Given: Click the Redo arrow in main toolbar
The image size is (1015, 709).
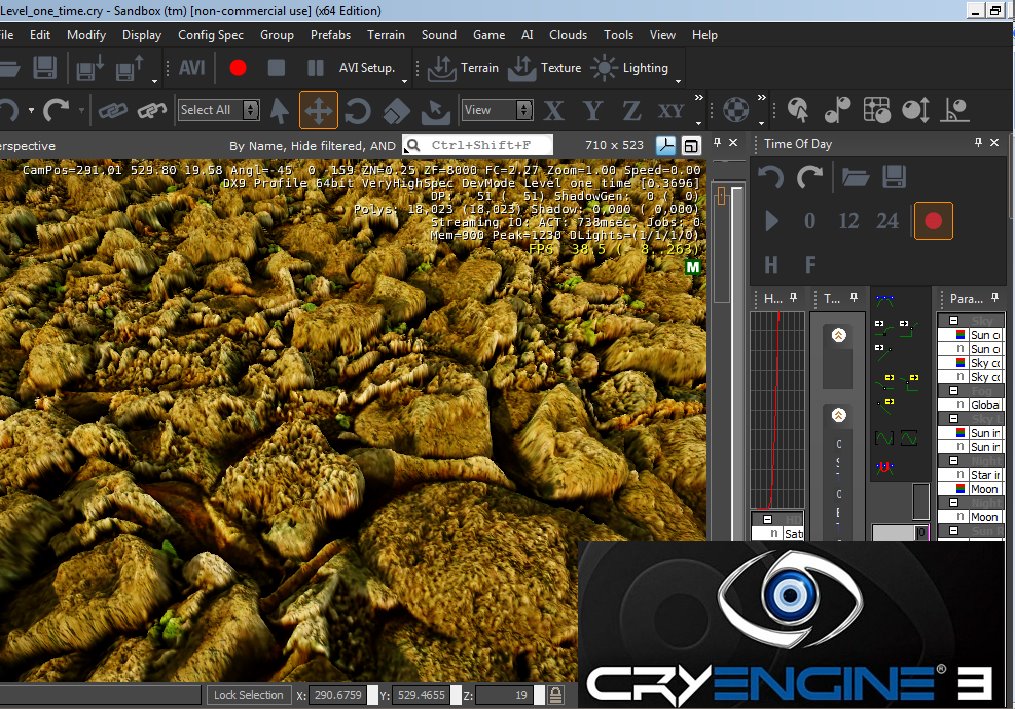Looking at the screenshot, I should [56, 110].
